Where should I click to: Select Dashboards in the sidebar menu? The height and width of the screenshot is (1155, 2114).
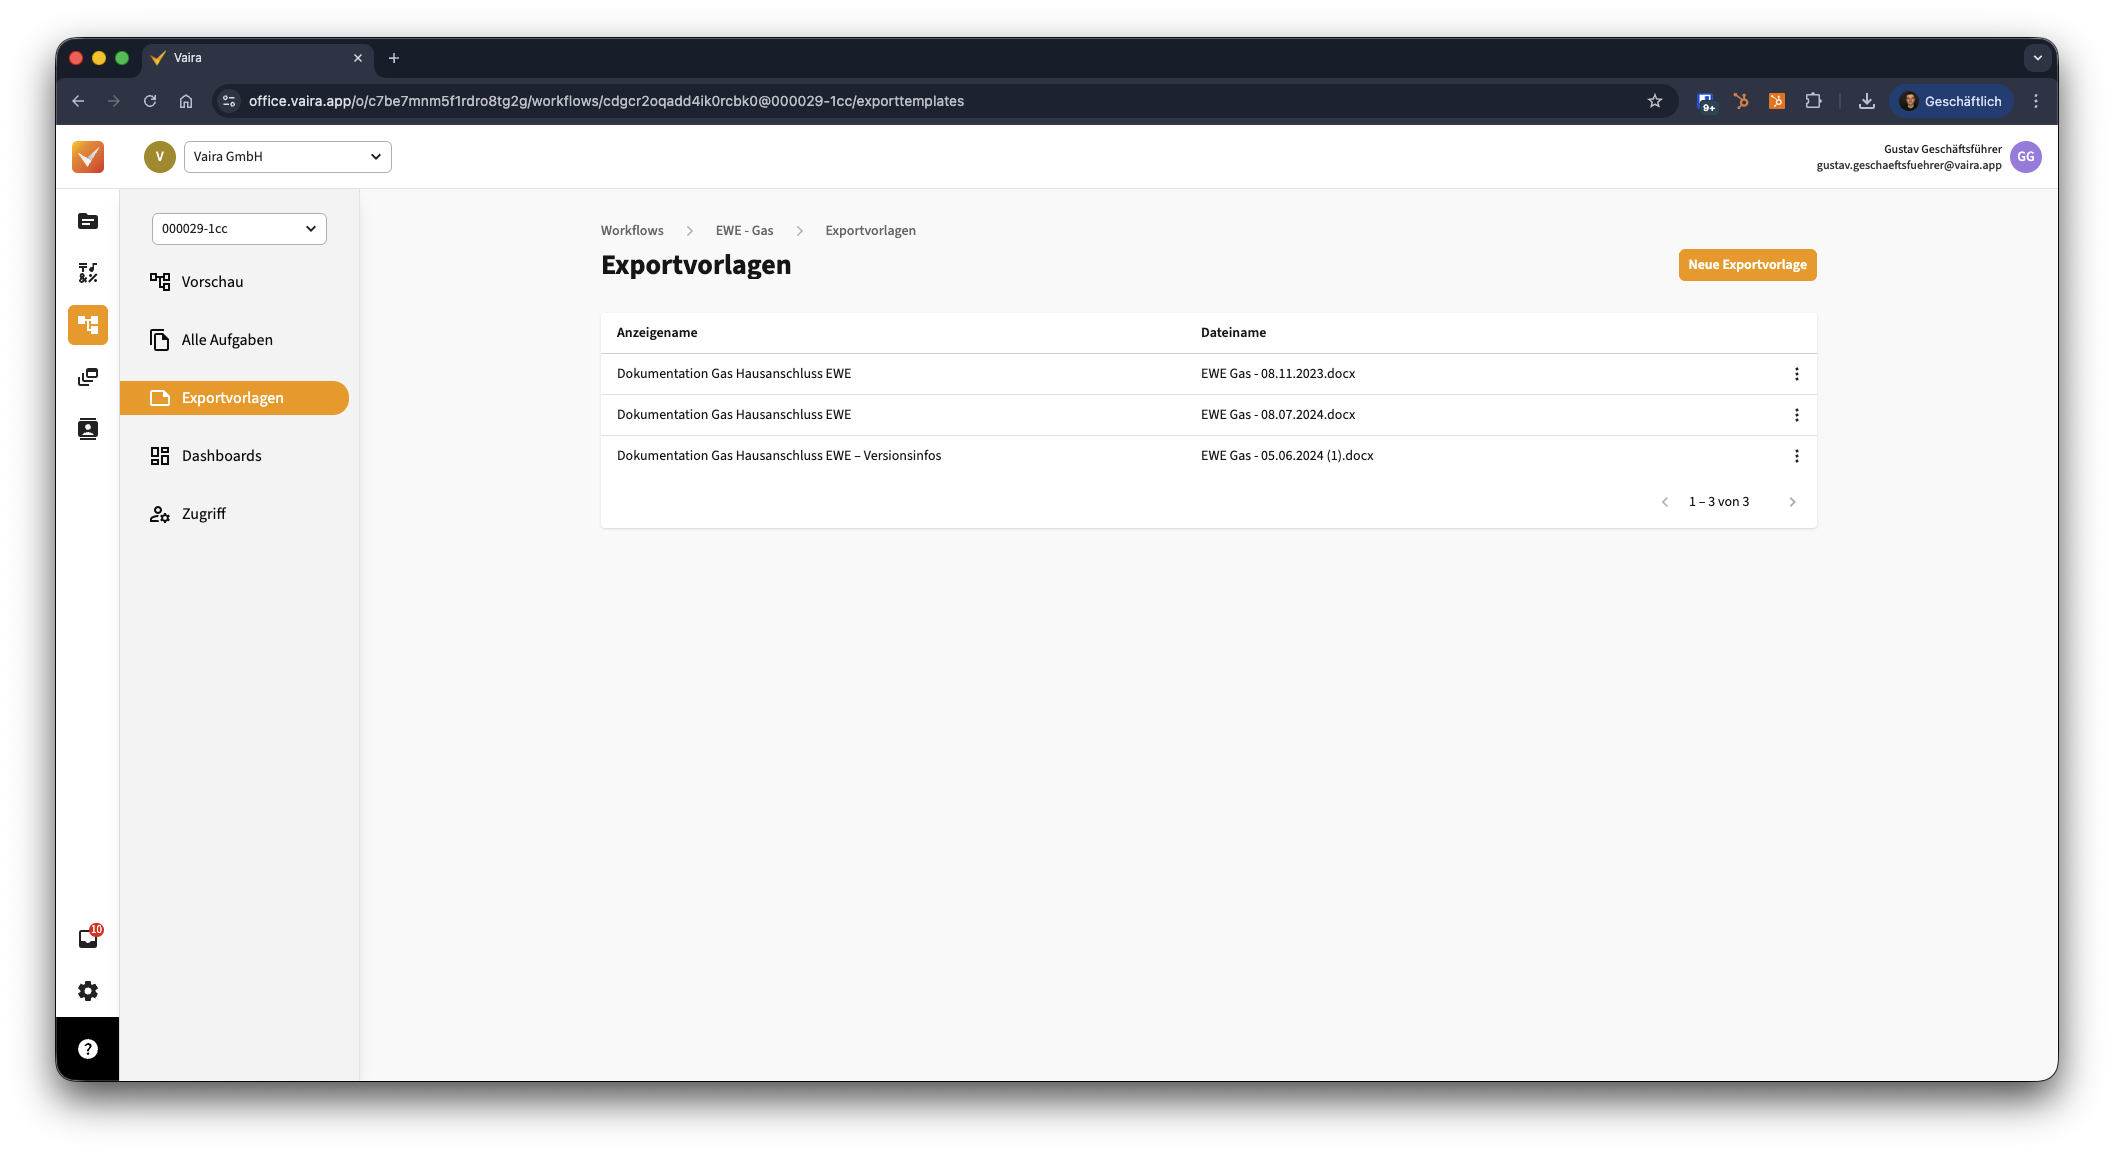[221, 456]
